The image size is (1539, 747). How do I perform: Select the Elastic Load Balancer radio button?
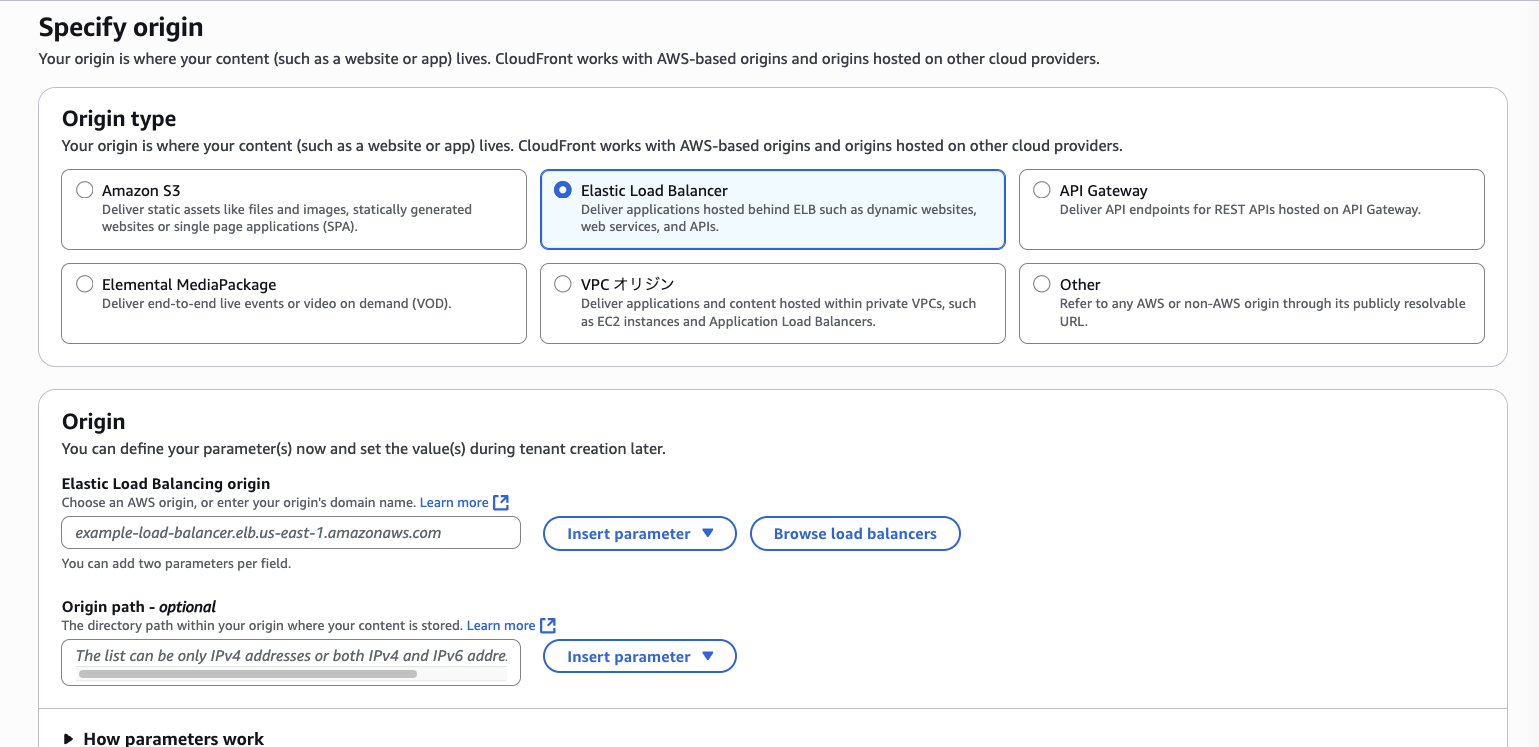[563, 190]
